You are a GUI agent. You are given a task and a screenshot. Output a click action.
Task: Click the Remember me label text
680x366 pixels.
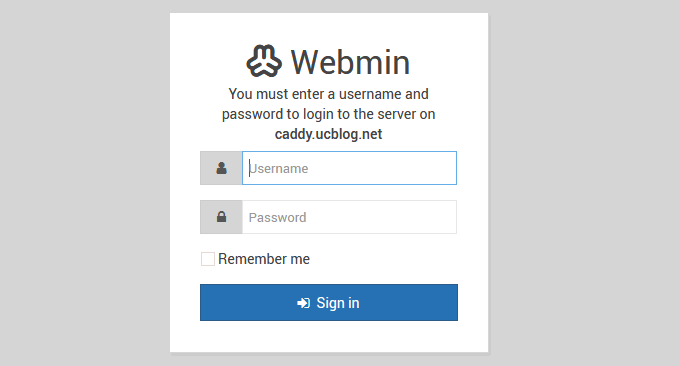(x=264, y=259)
